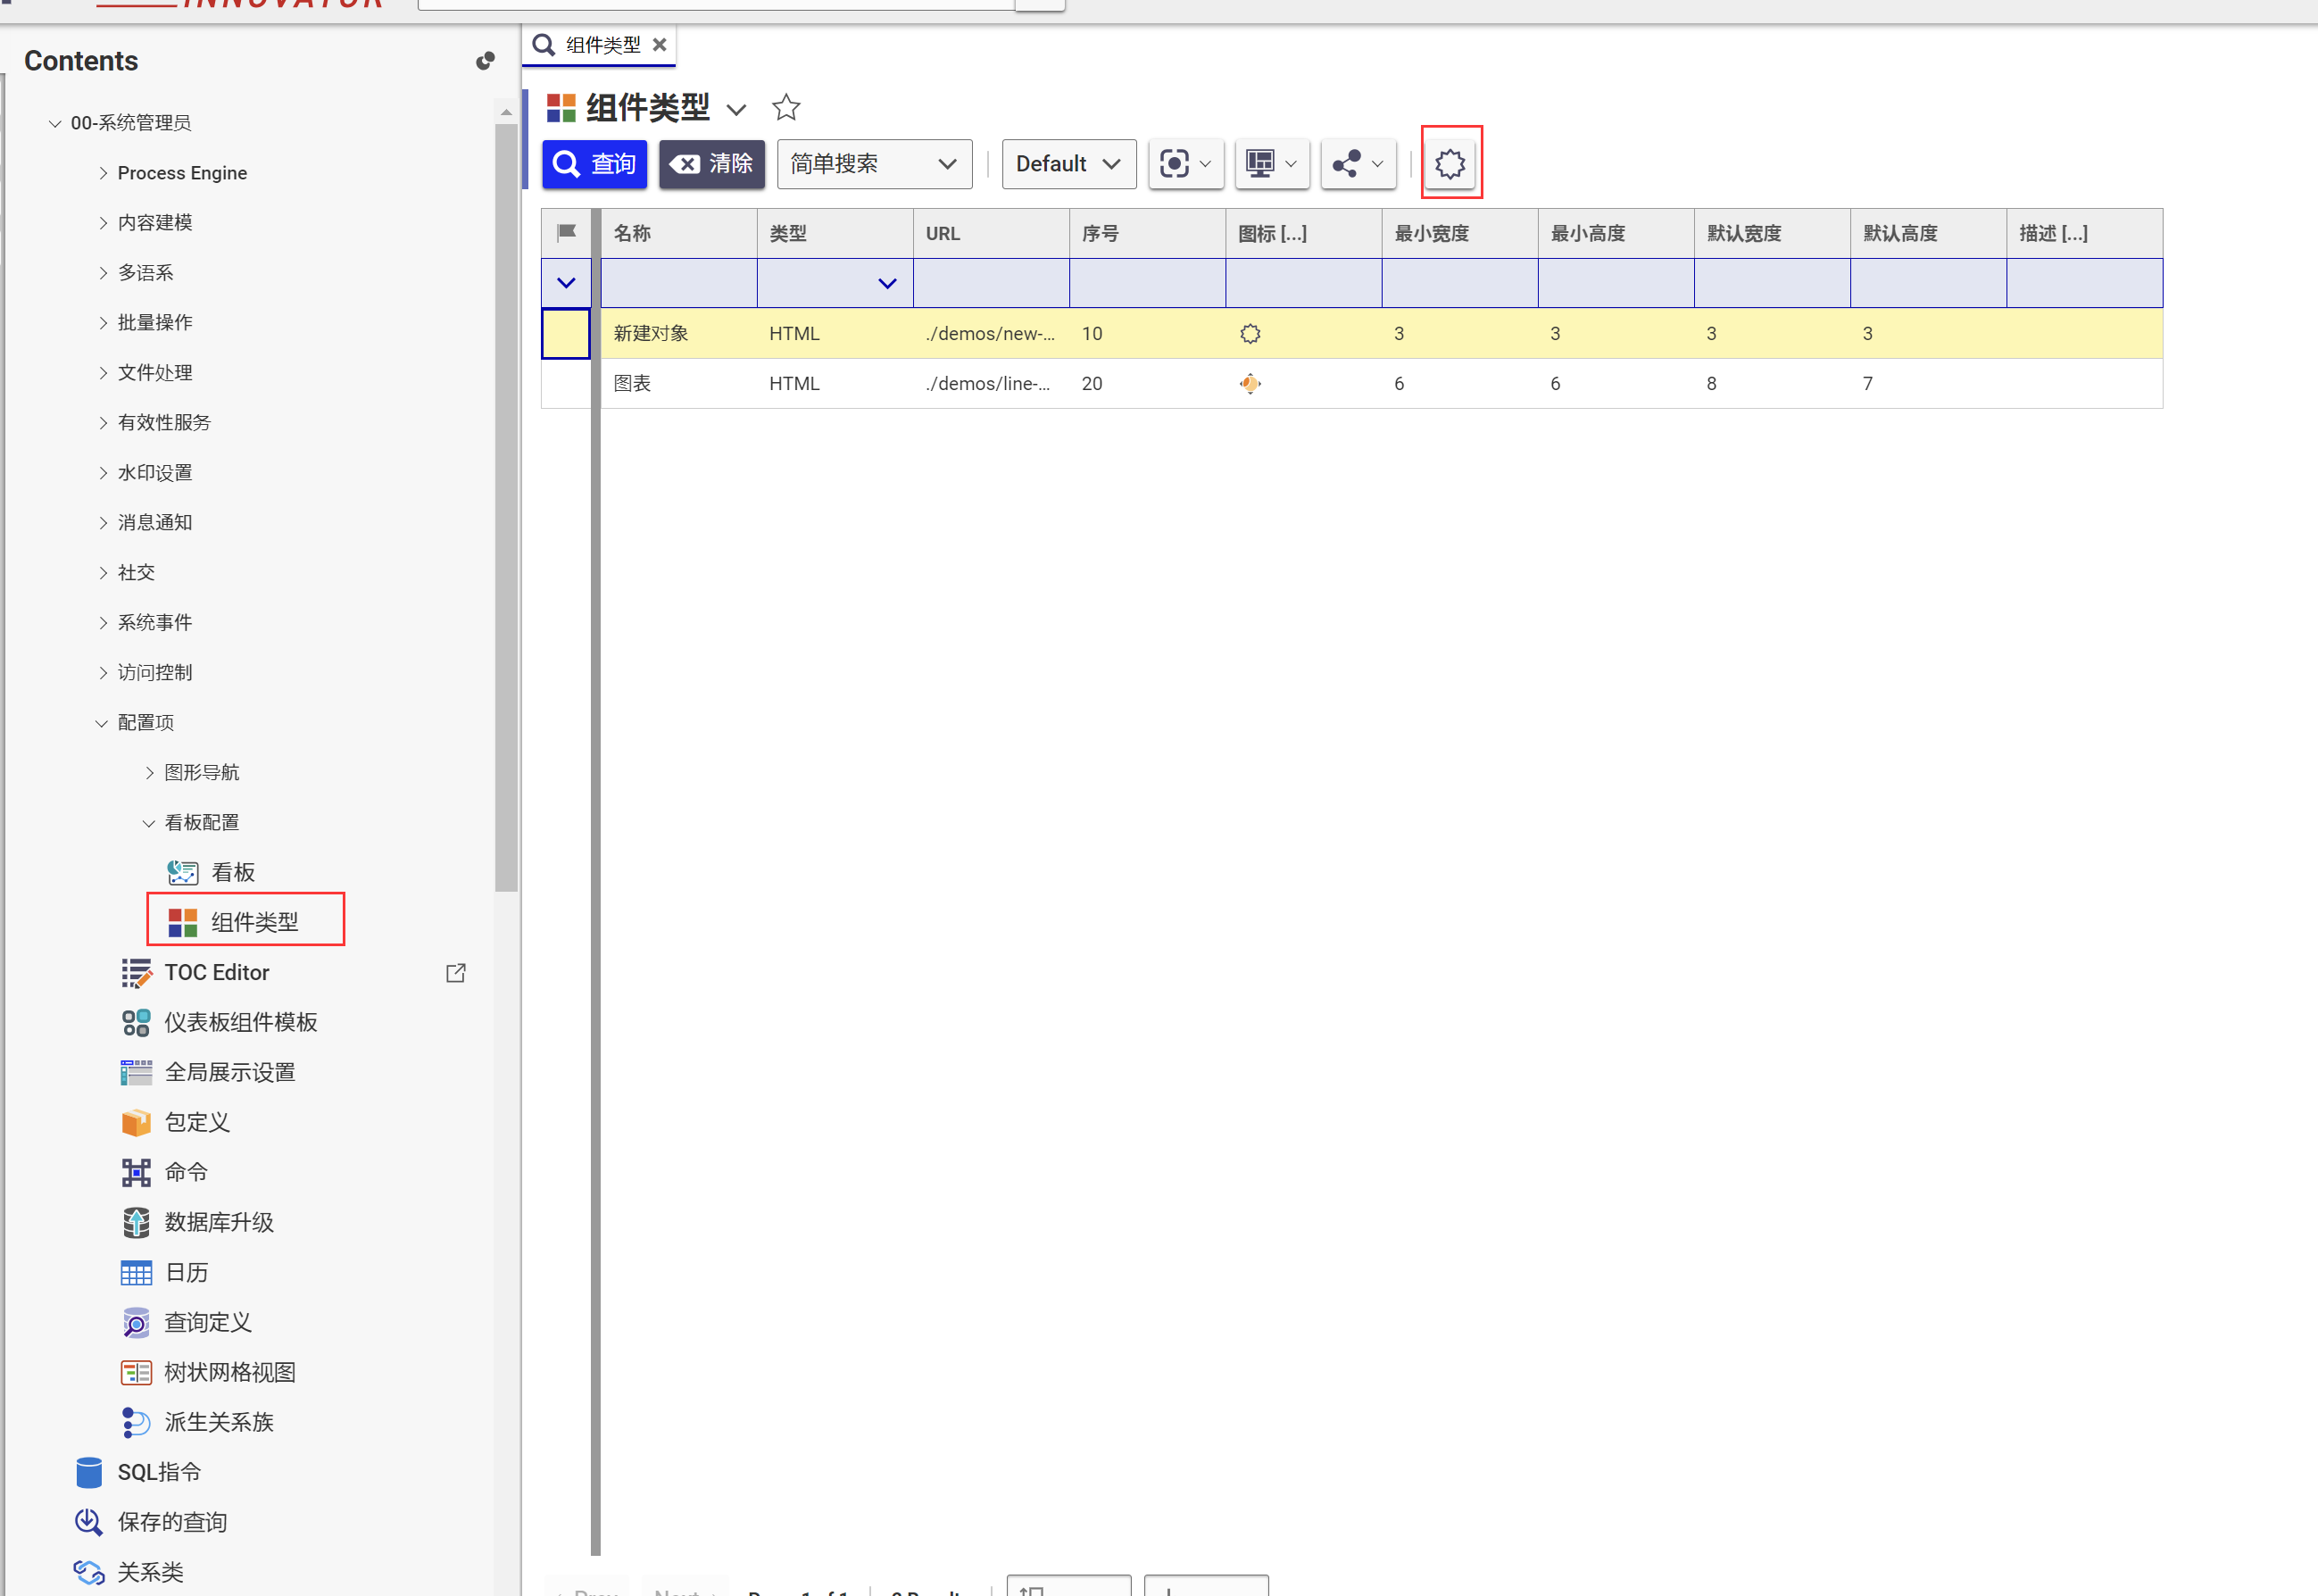Pin the Contents sidebar using pin icon
The image size is (2318, 1596).
point(485,61)
